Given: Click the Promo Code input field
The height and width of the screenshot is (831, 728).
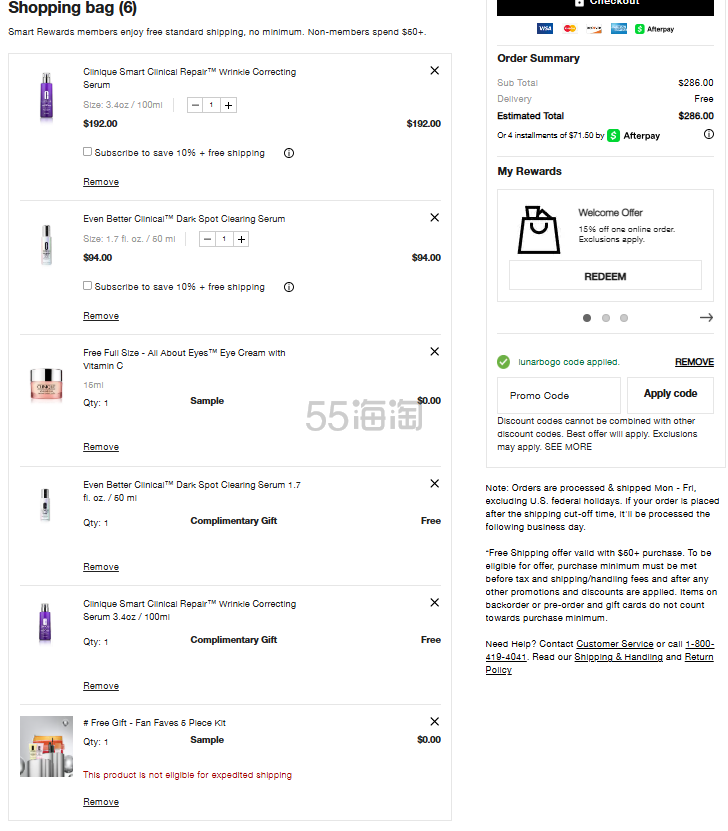Looking at the screenshot, I should 558,395.
